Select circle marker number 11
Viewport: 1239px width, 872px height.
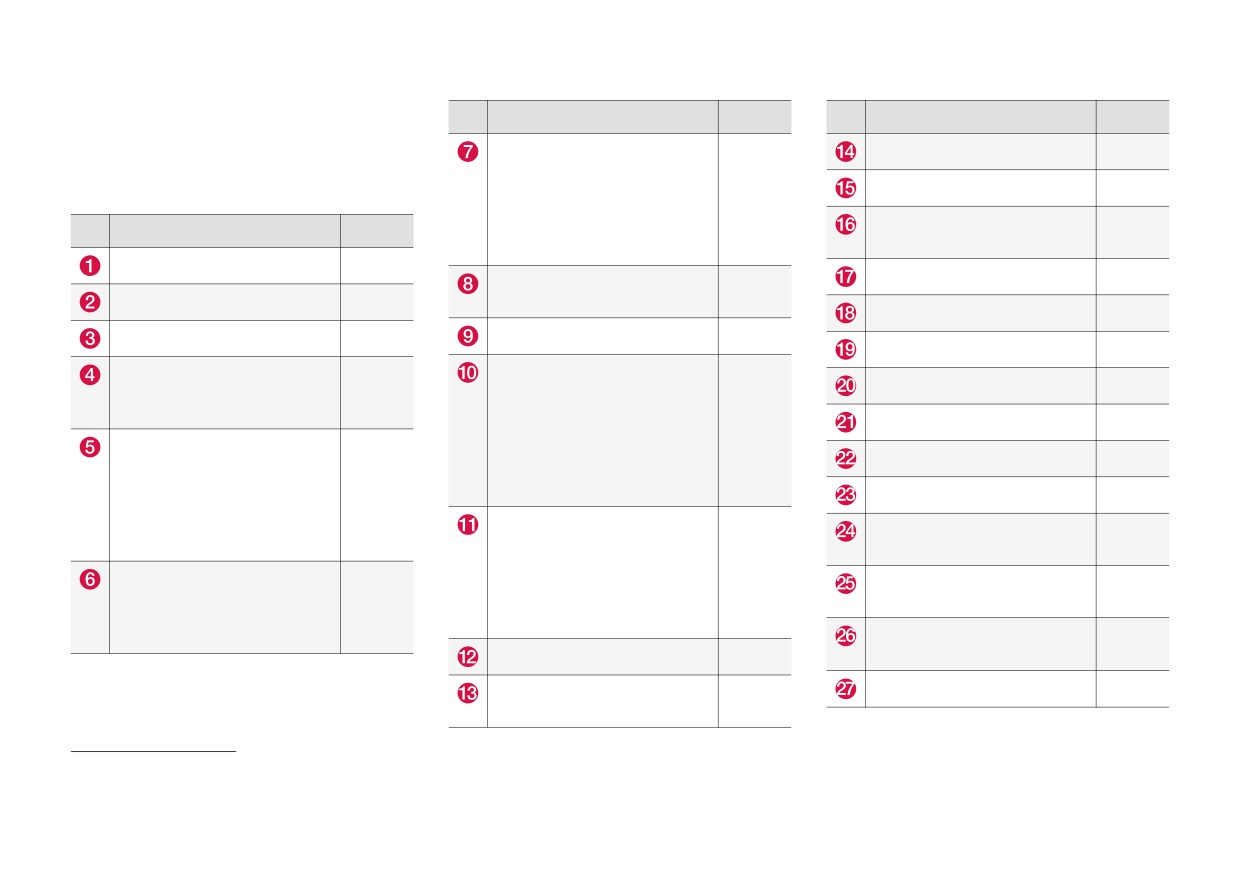(468, 525)
